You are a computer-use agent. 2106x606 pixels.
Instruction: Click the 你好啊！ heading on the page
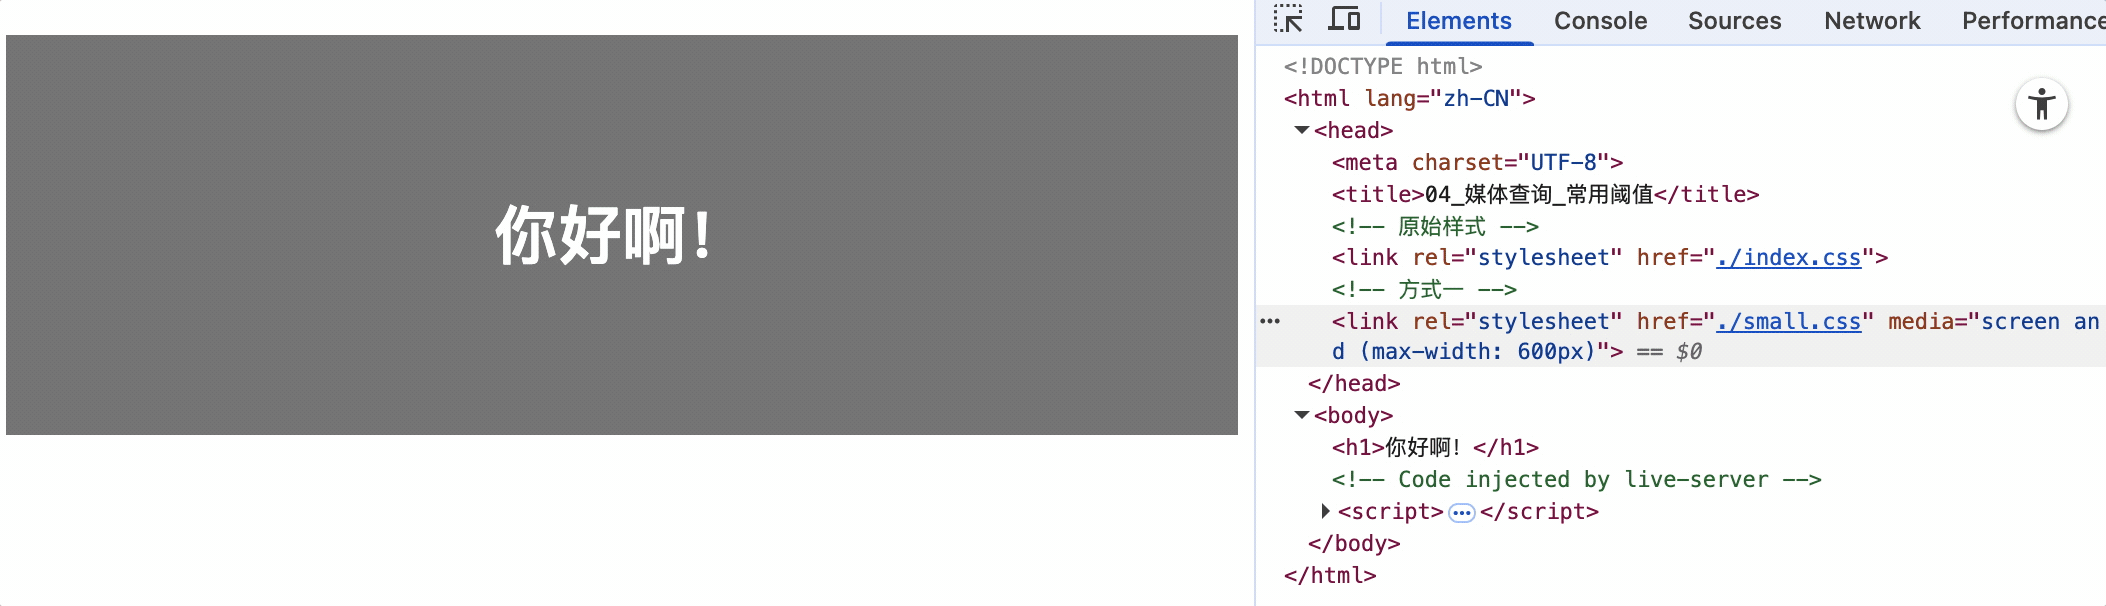pos(605,235)
